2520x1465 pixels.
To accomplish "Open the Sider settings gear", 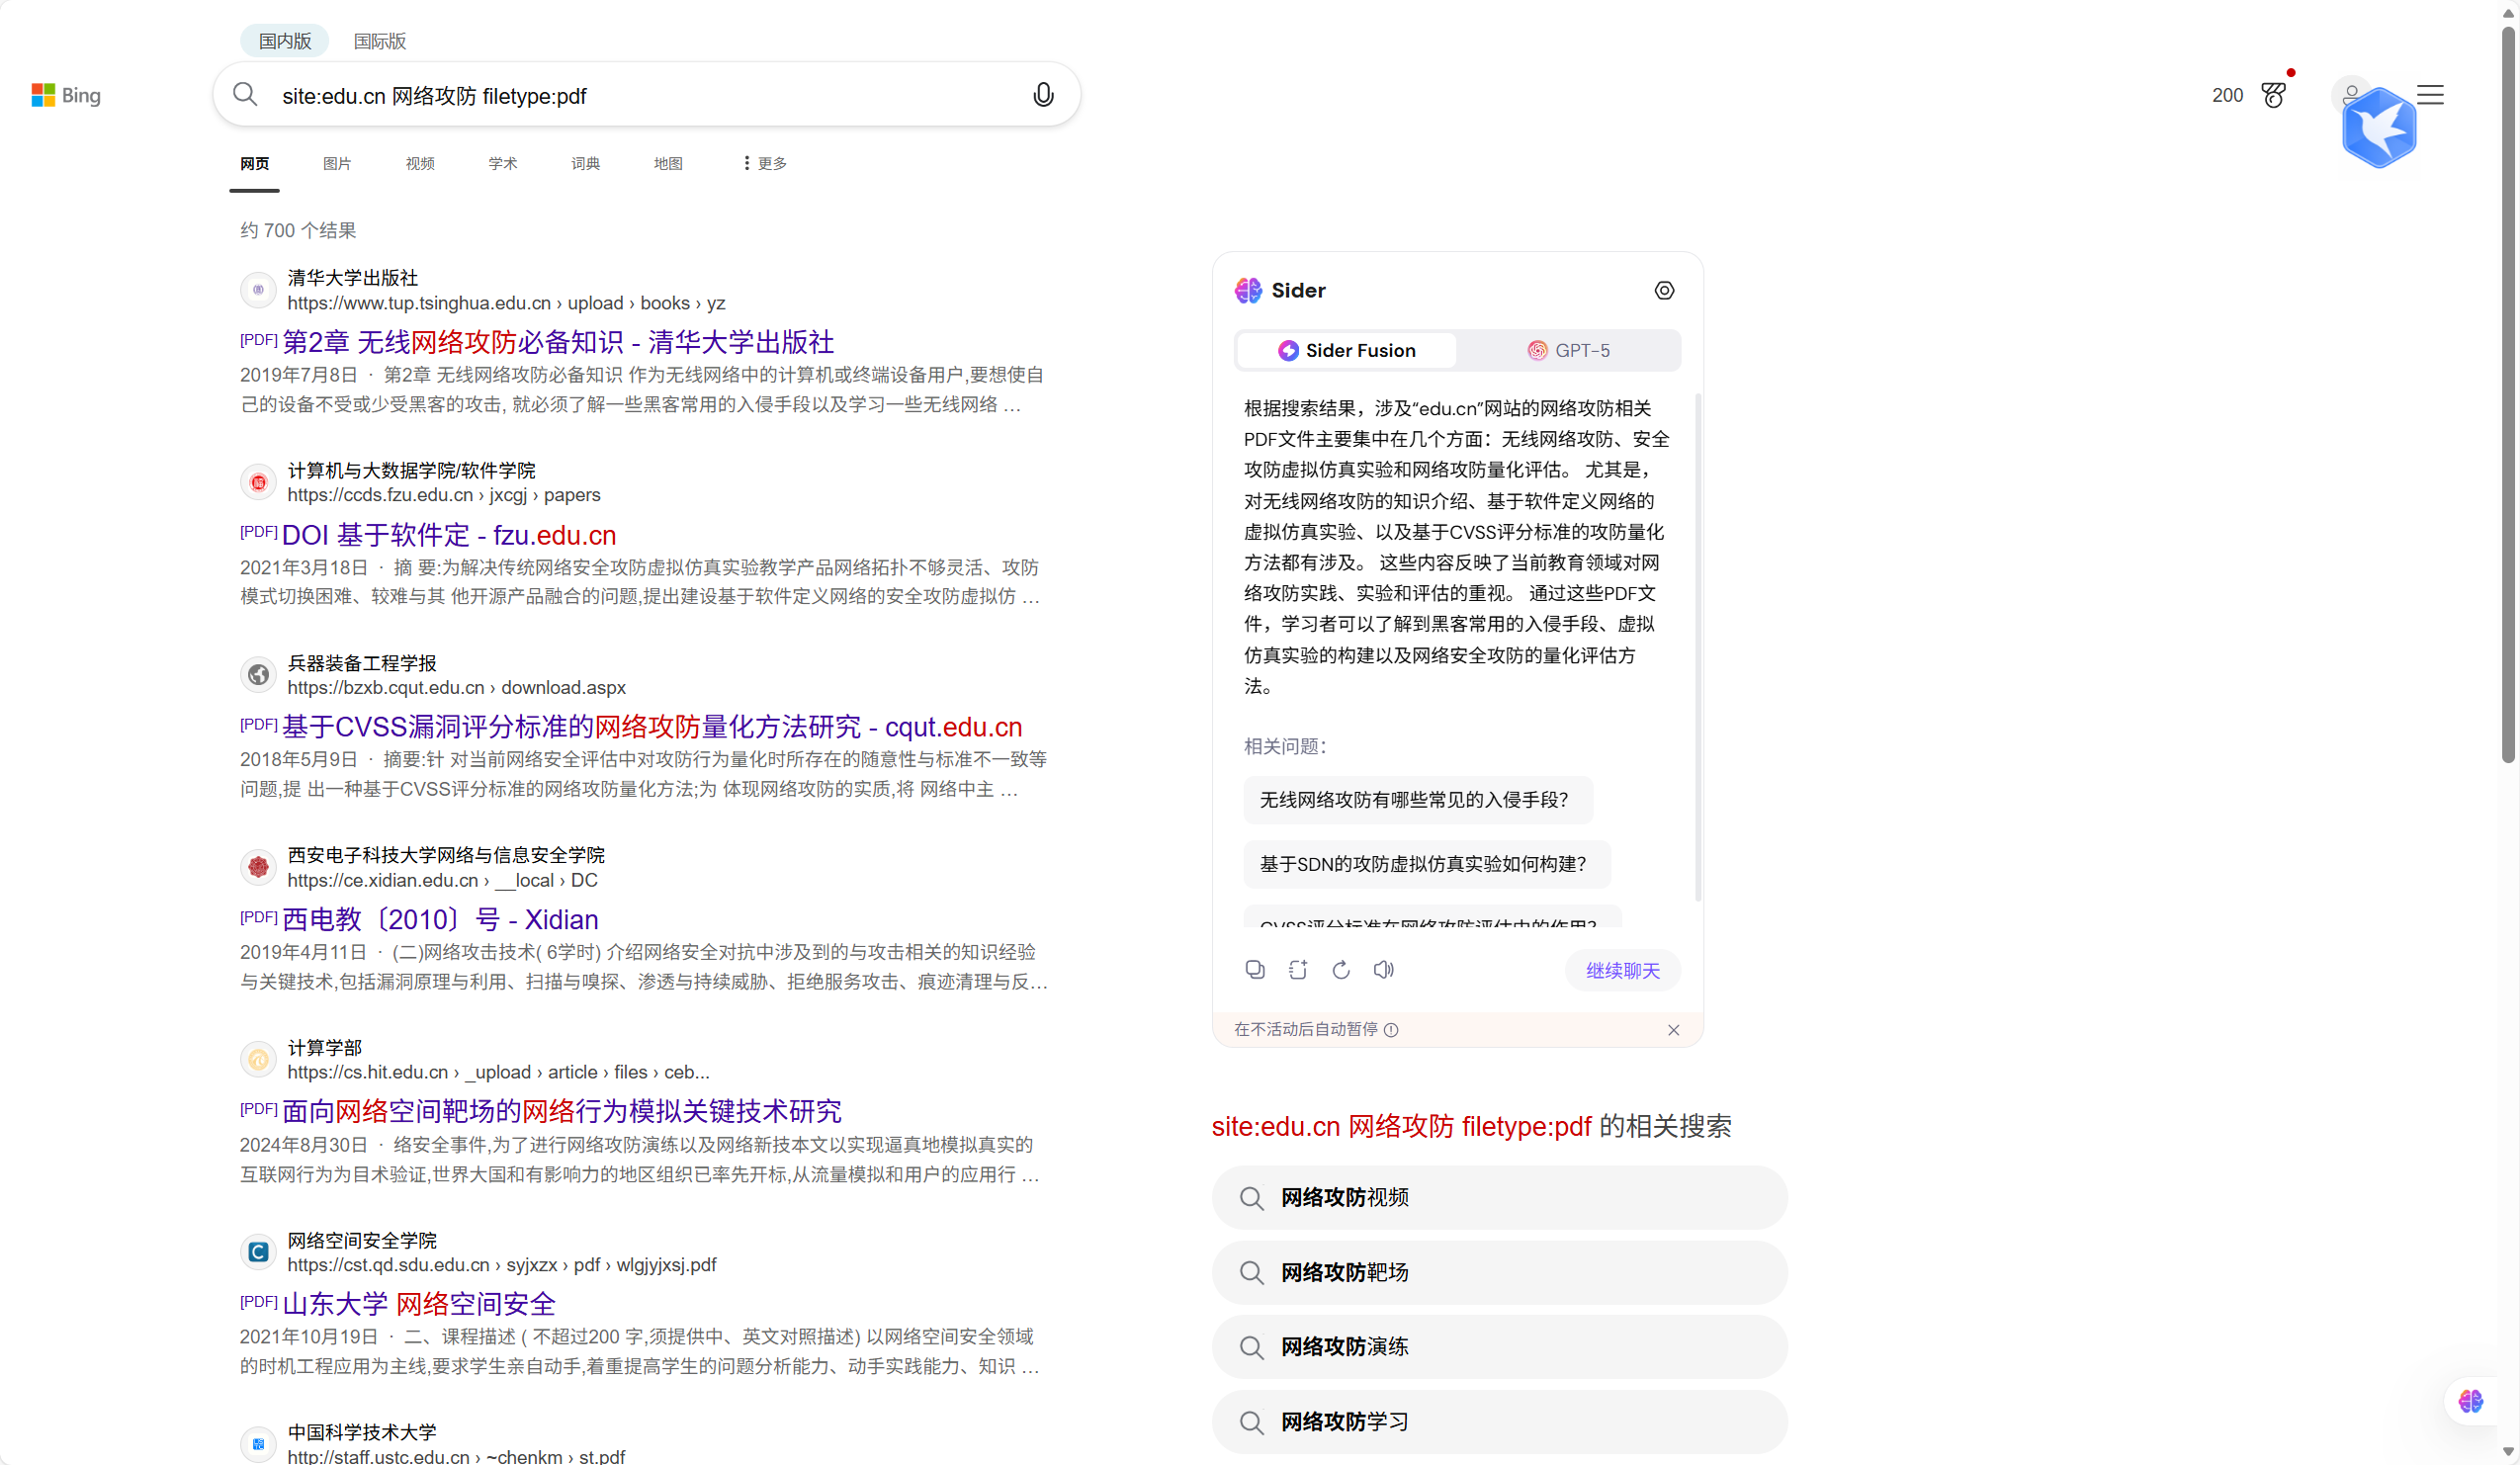I will coord(1664,290).
